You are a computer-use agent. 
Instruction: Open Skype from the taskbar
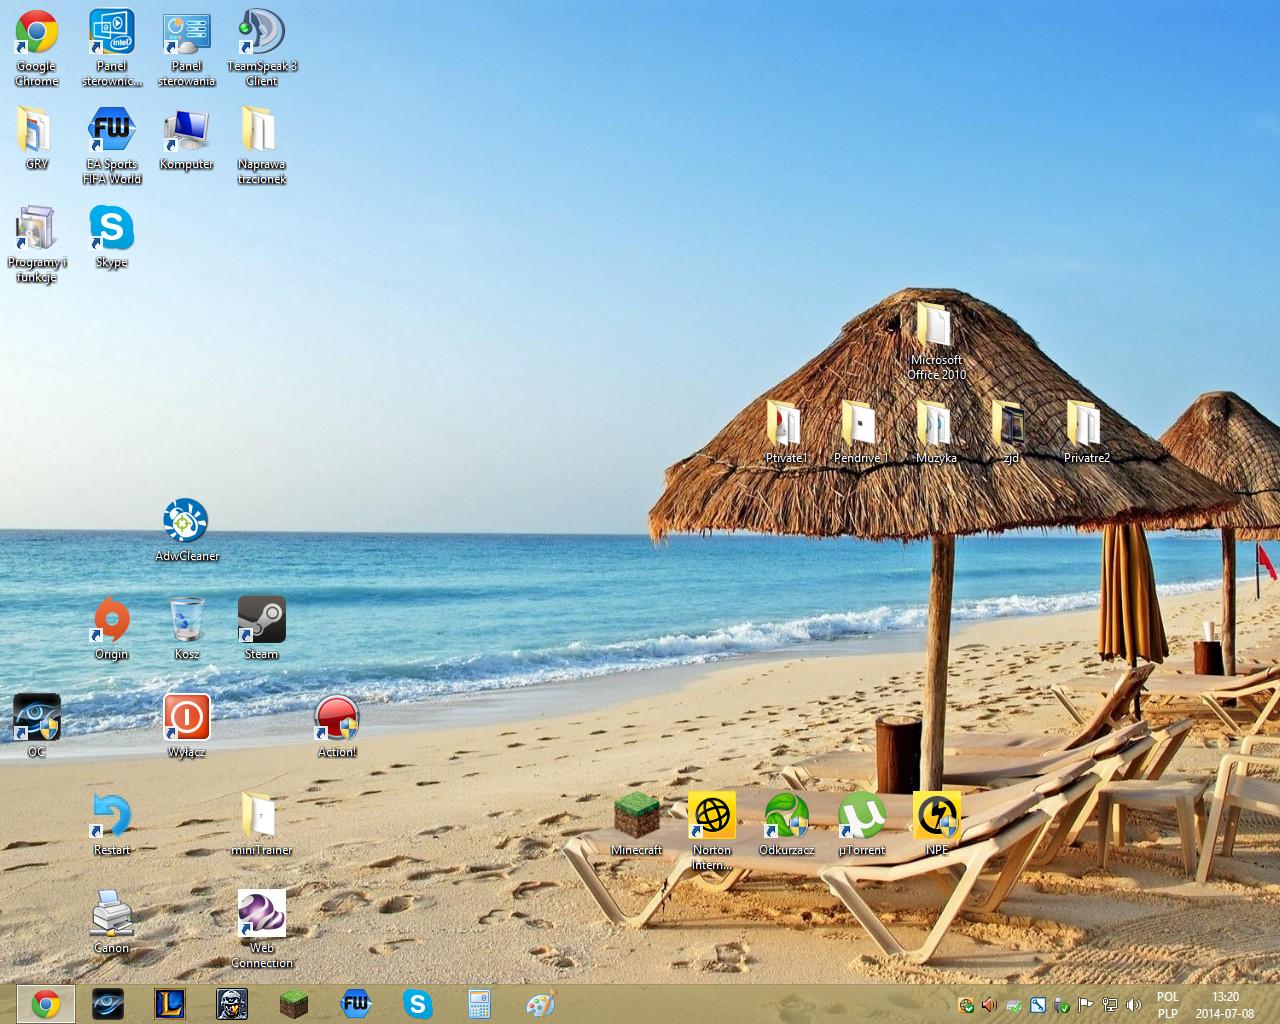[418, 1004]
